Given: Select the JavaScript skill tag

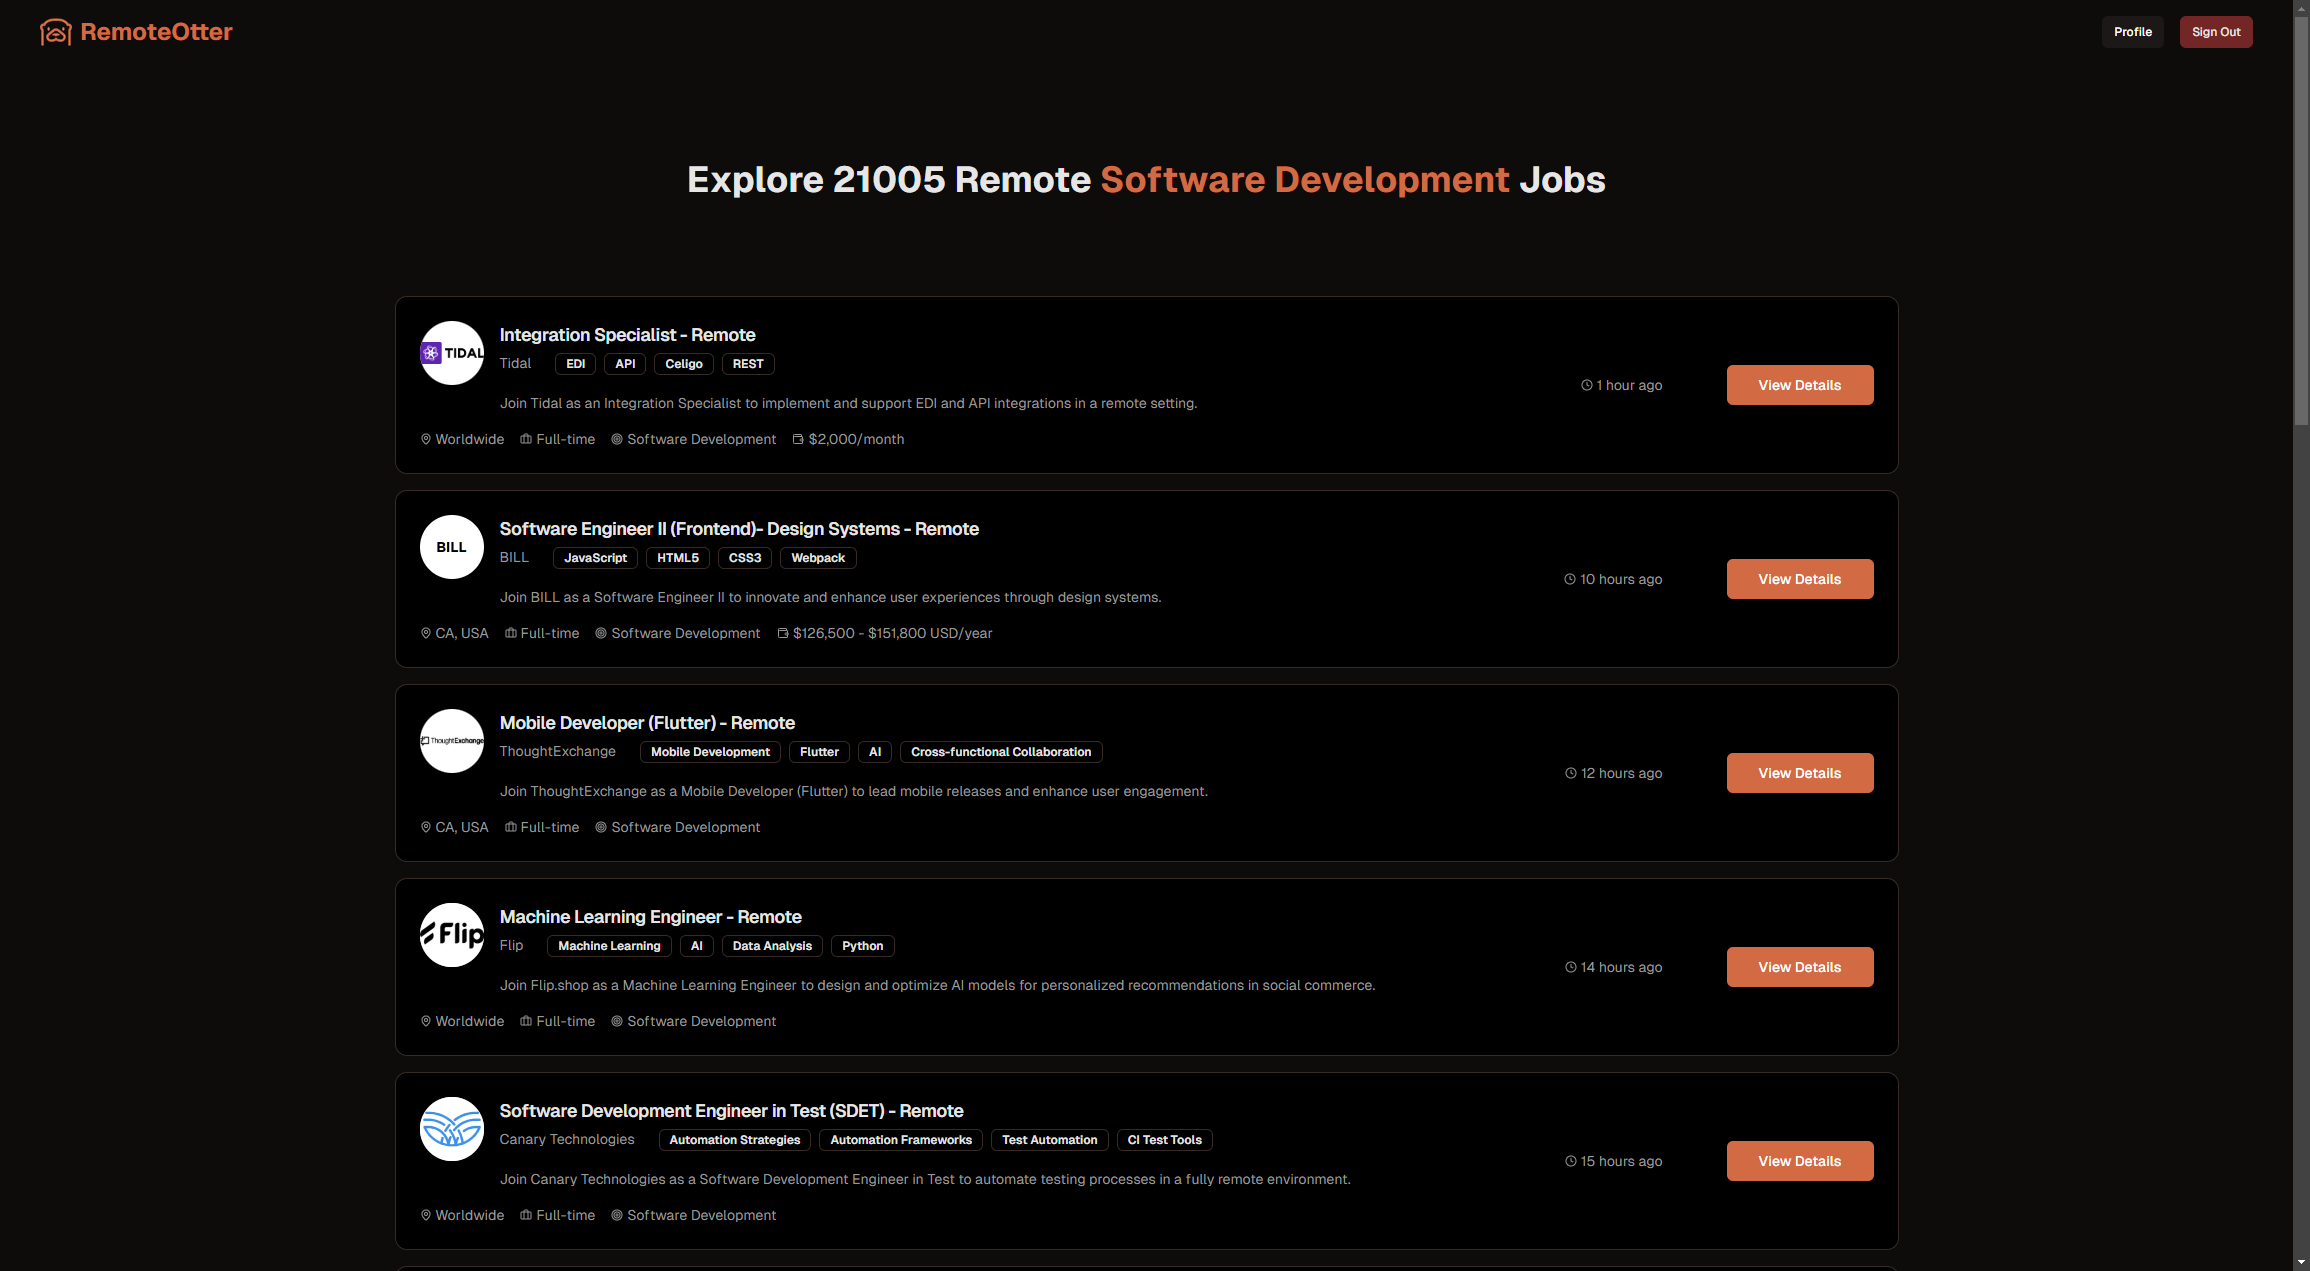Looking at the screenshot, I should [x=595, y=558].
